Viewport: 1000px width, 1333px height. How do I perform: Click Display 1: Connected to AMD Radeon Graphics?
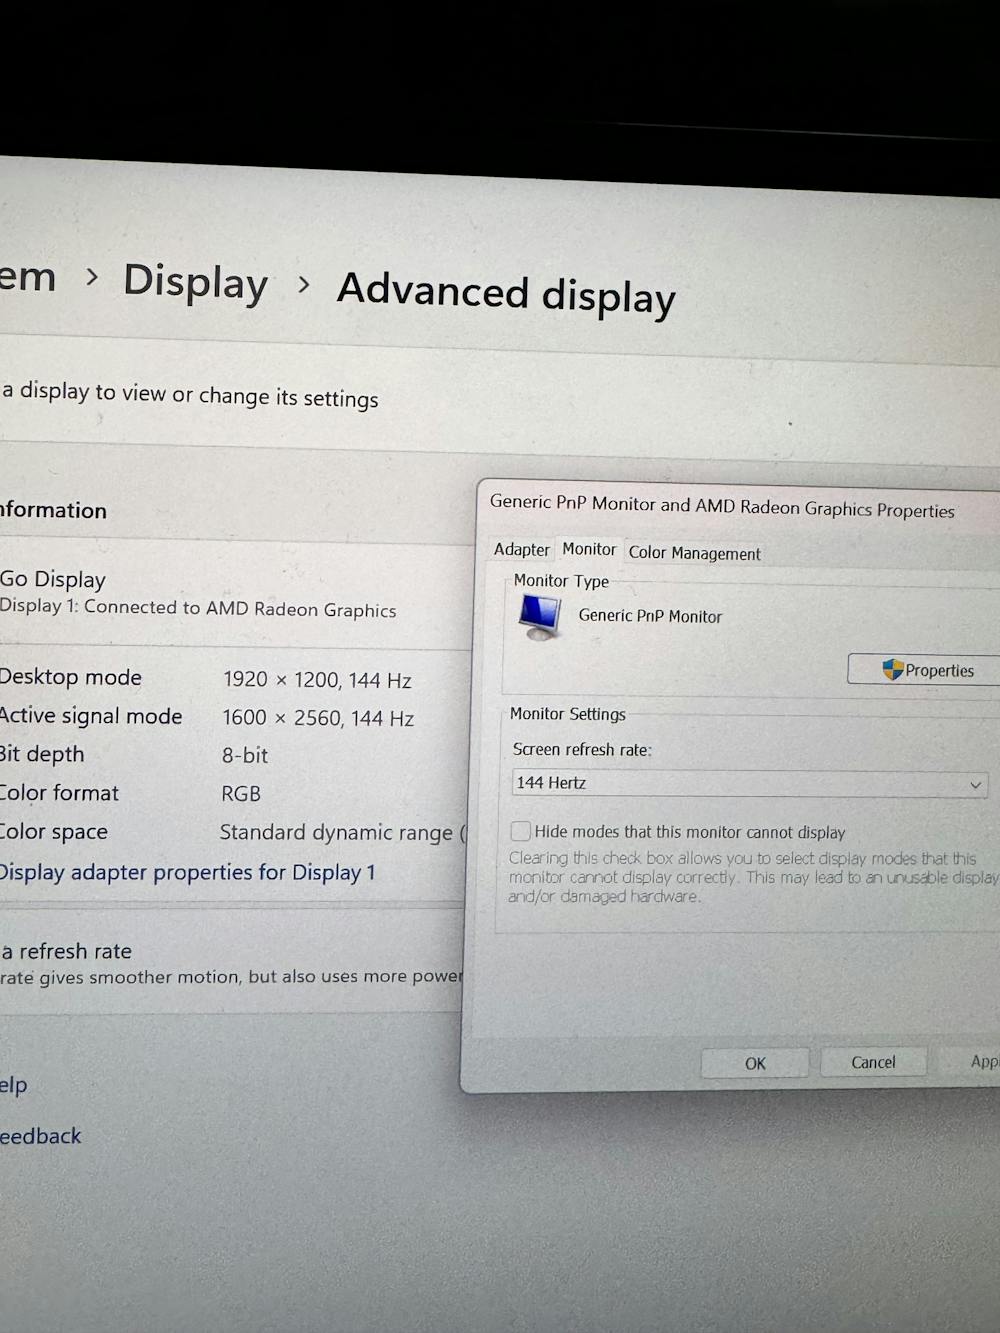[x=198, y=608]
